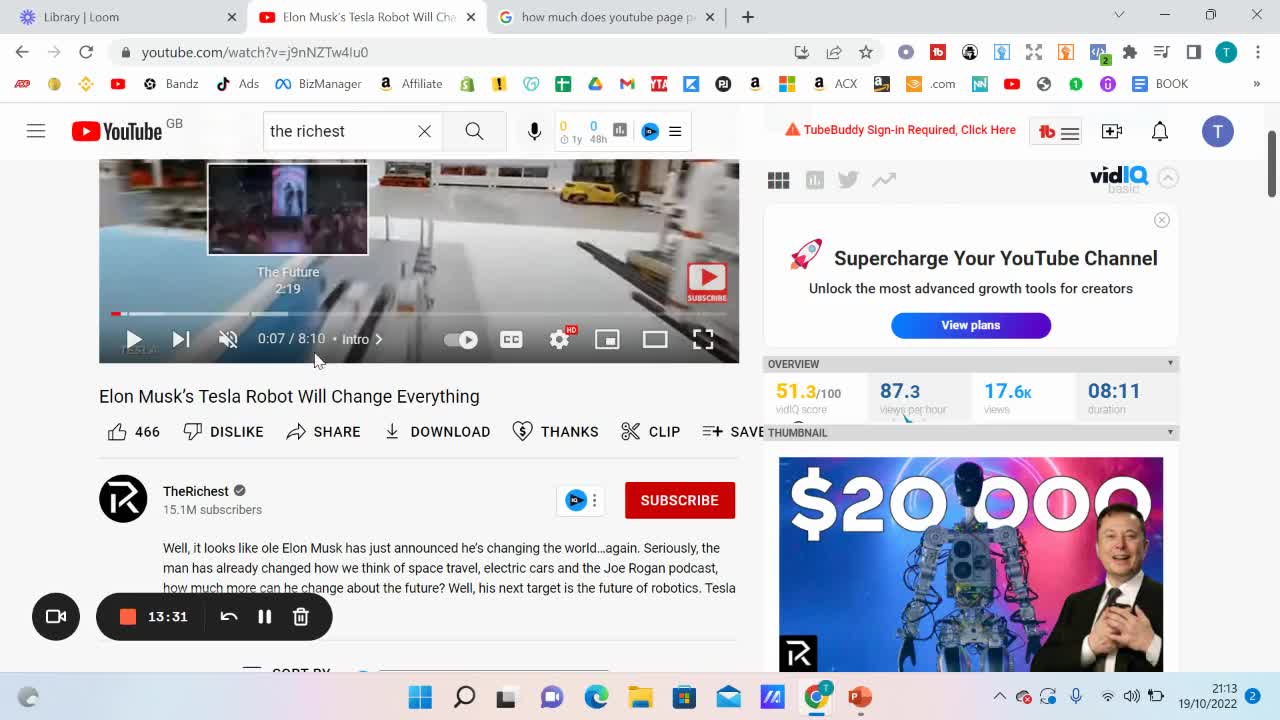The image size is (1280, 720).
Task: Open the YouTube hamburger guide menu
Action: pos(36,131)
